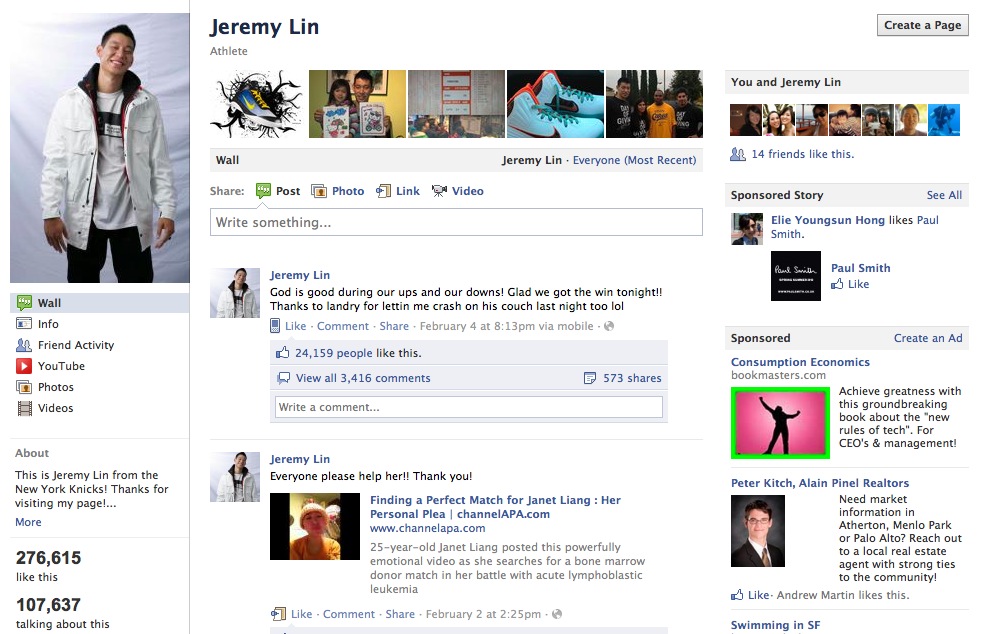Expand the About section with More
This screenshot has width=985, height=634.
tap(28, 522)
